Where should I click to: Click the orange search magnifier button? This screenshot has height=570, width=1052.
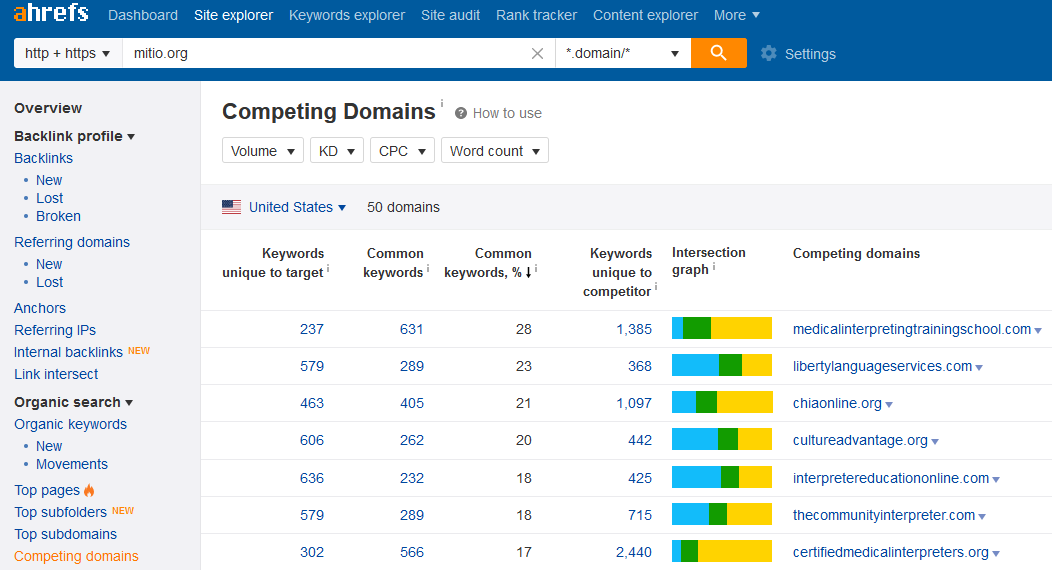719,53
